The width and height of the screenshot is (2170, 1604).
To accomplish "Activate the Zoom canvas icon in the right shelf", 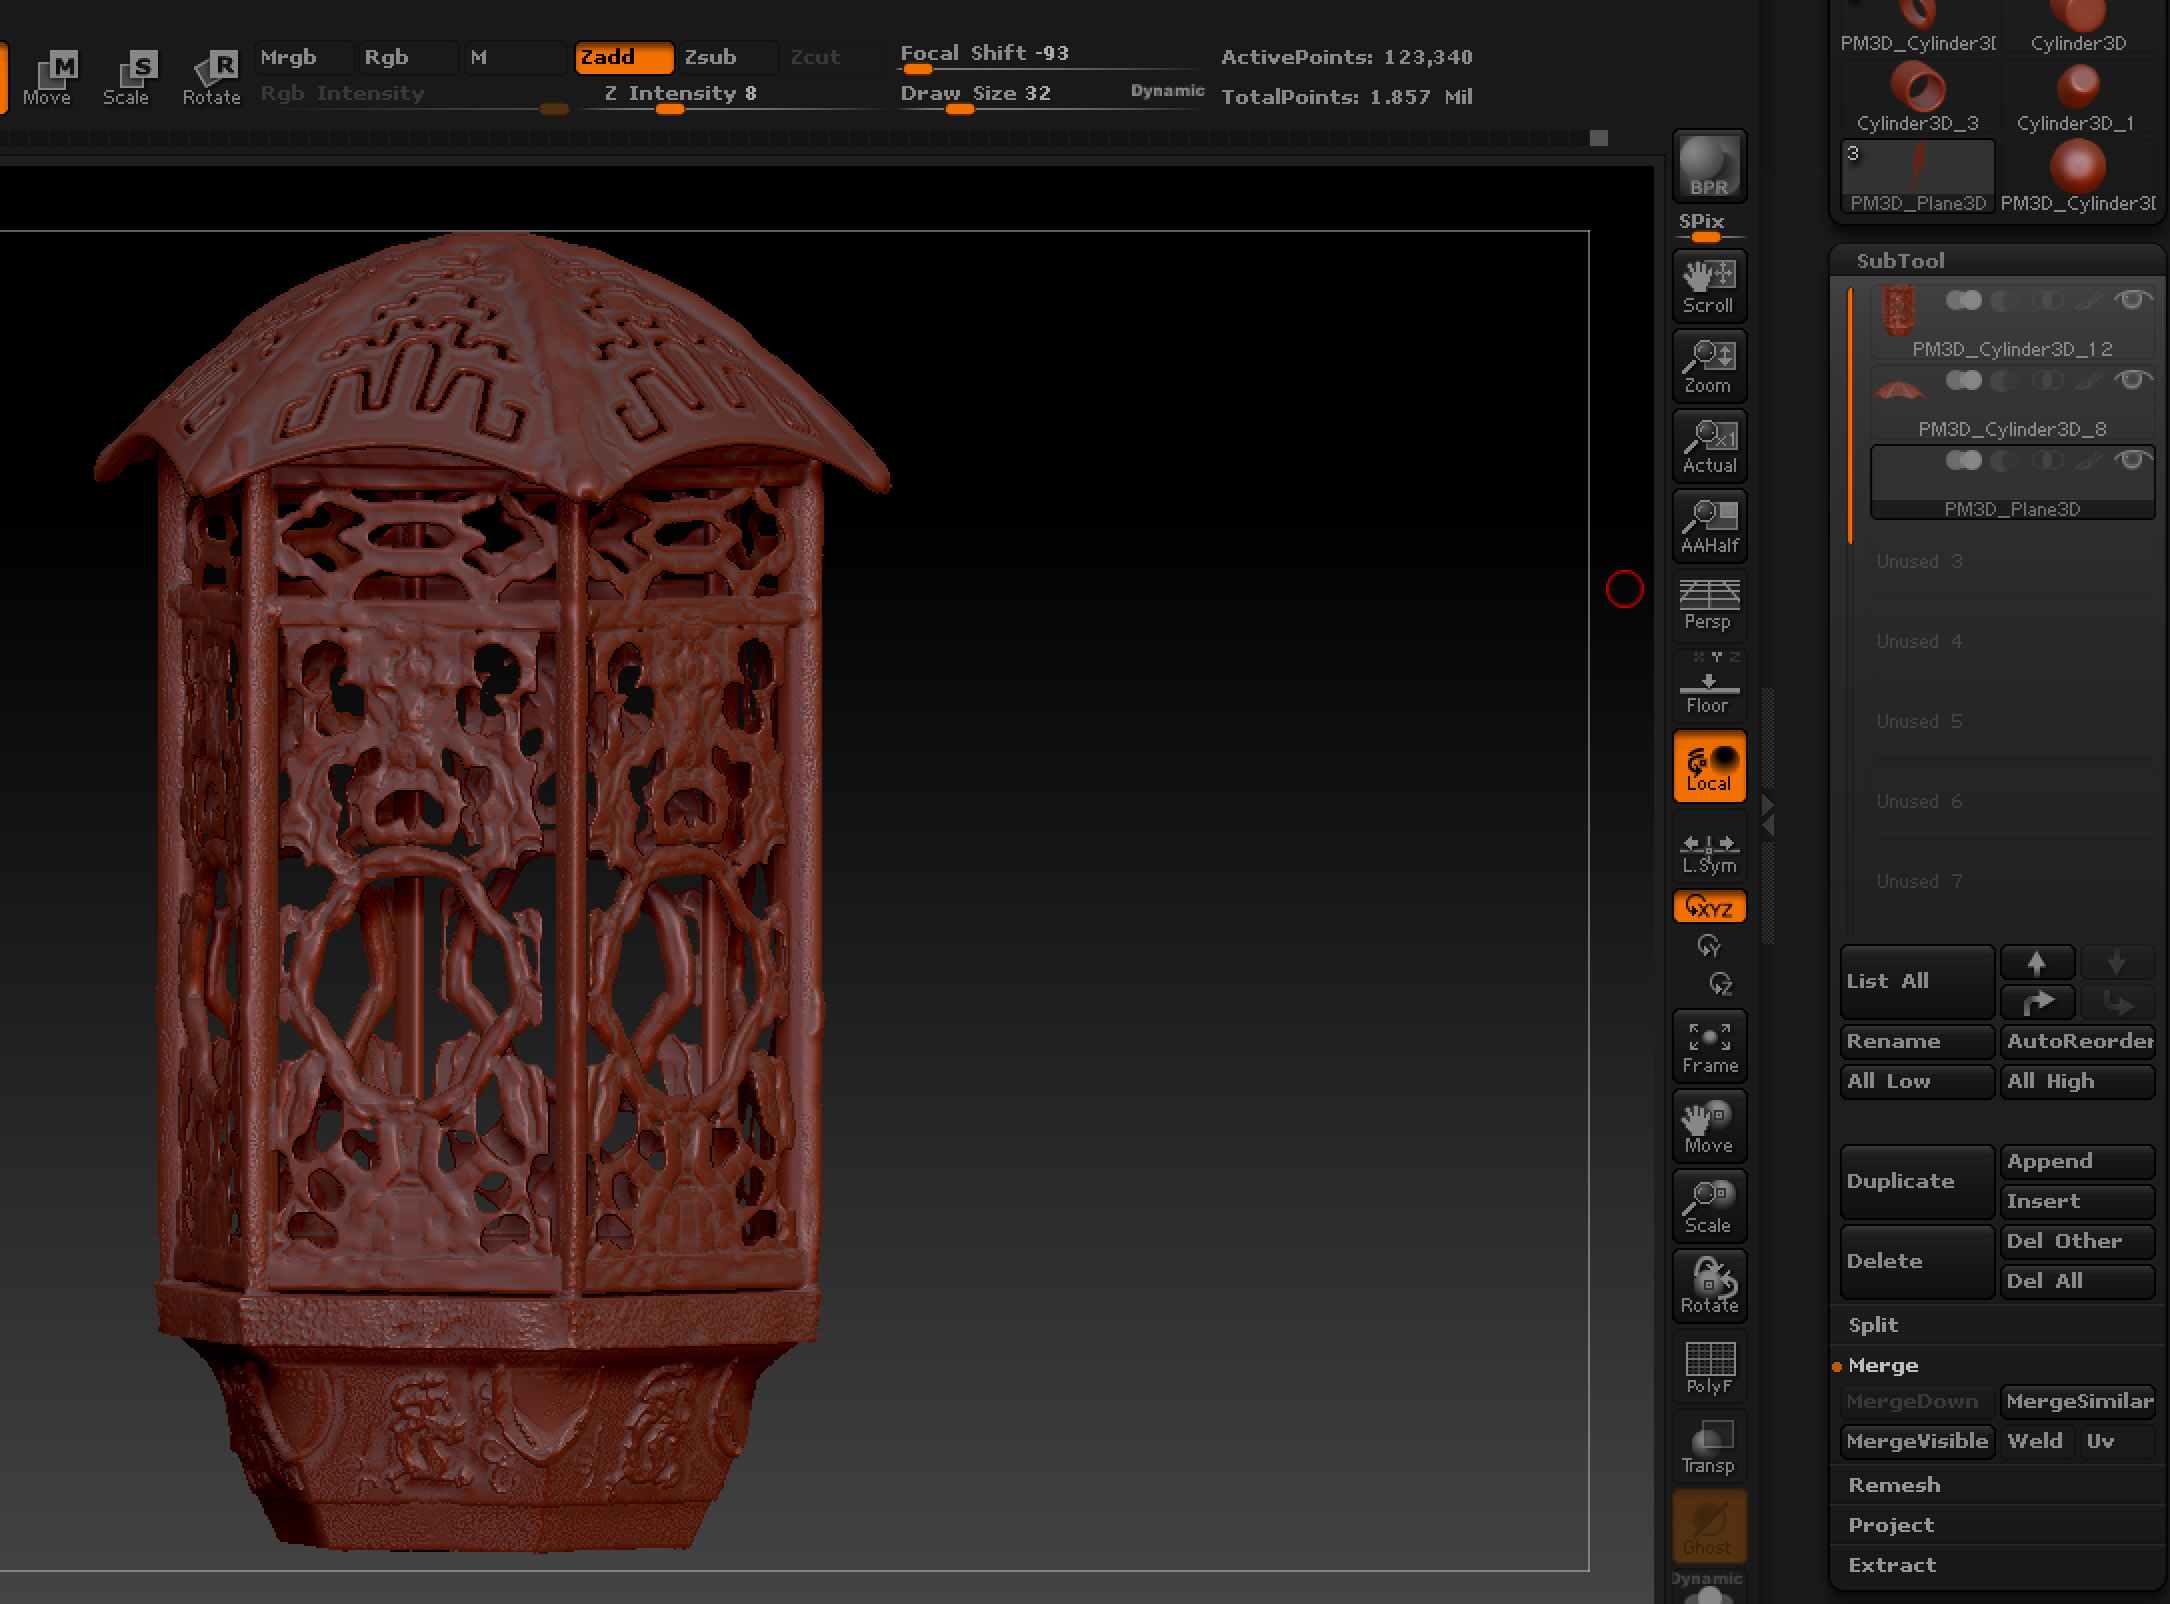I will click(1709, 366).
